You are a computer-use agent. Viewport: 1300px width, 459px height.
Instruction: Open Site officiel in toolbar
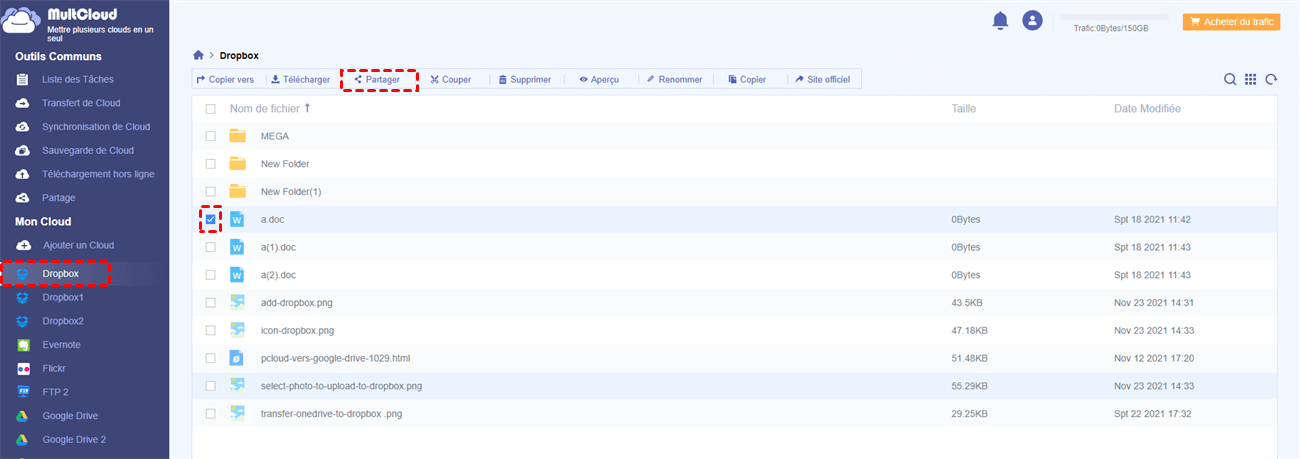point(823,79)
